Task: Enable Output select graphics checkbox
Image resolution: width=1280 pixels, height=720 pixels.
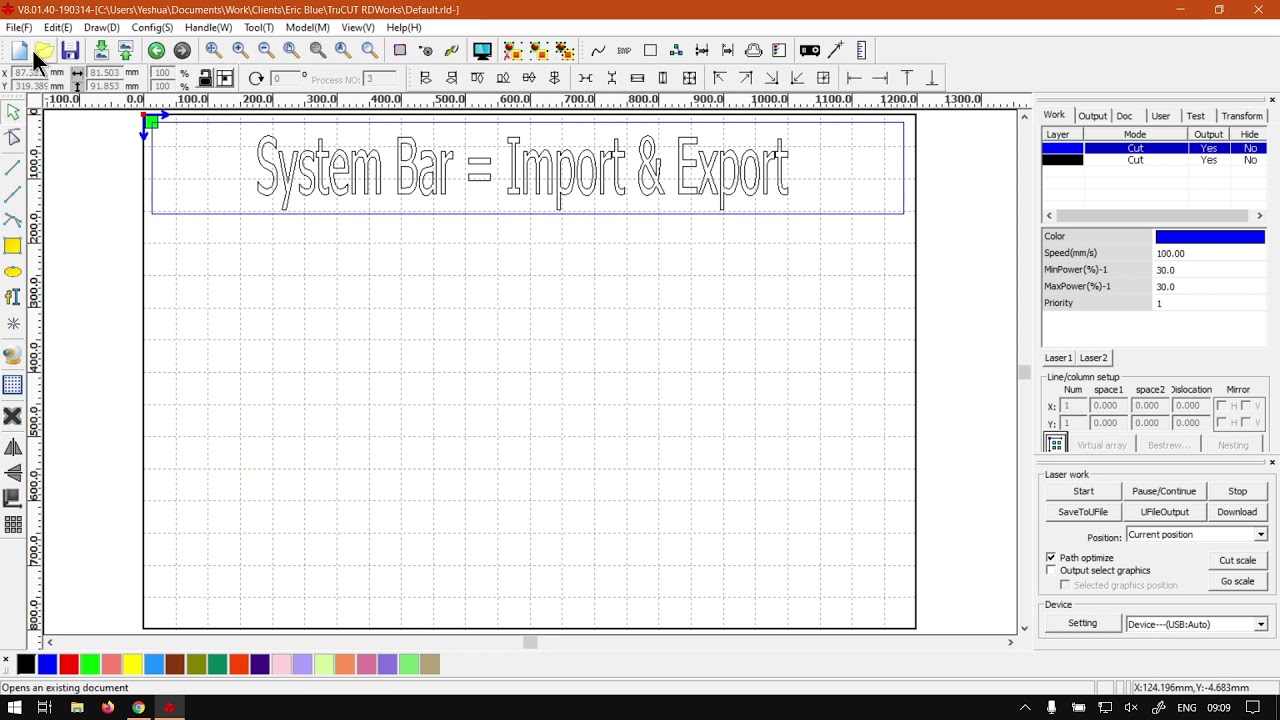Action: click(x=1051, y=570)
